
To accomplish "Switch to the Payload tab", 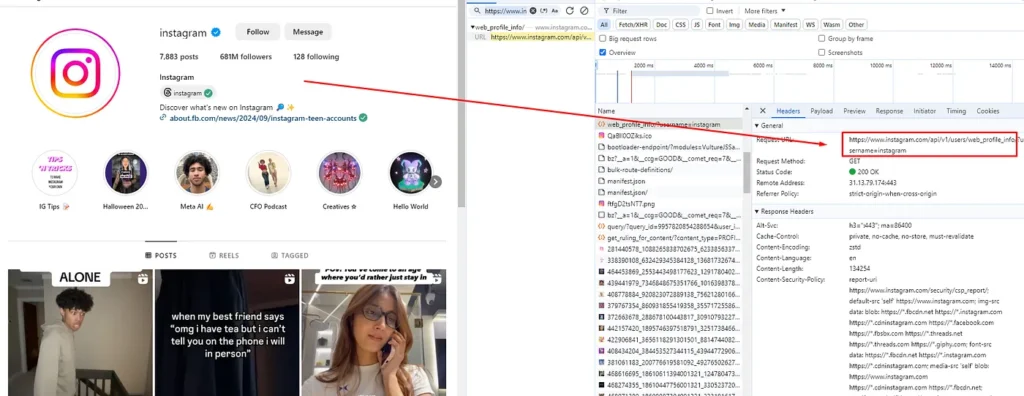I will pos(822,111).
